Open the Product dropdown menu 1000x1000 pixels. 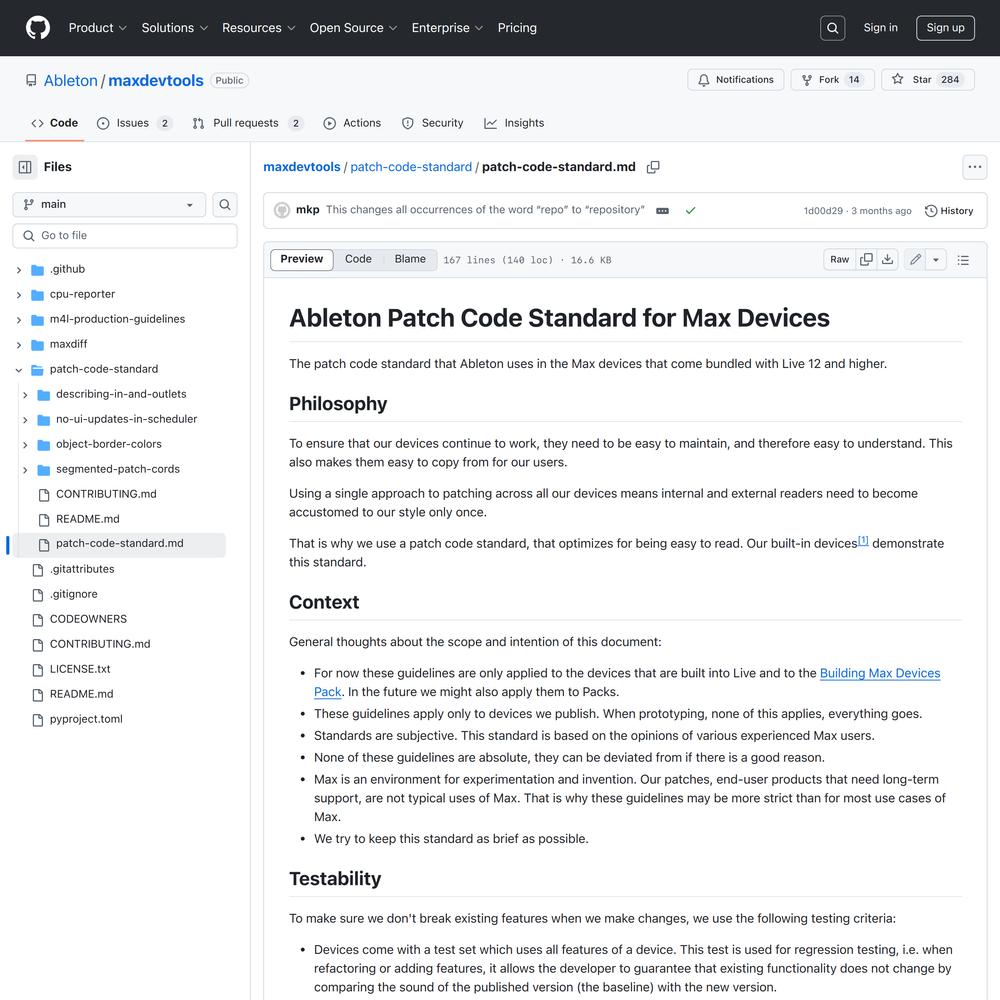[98, 28]
